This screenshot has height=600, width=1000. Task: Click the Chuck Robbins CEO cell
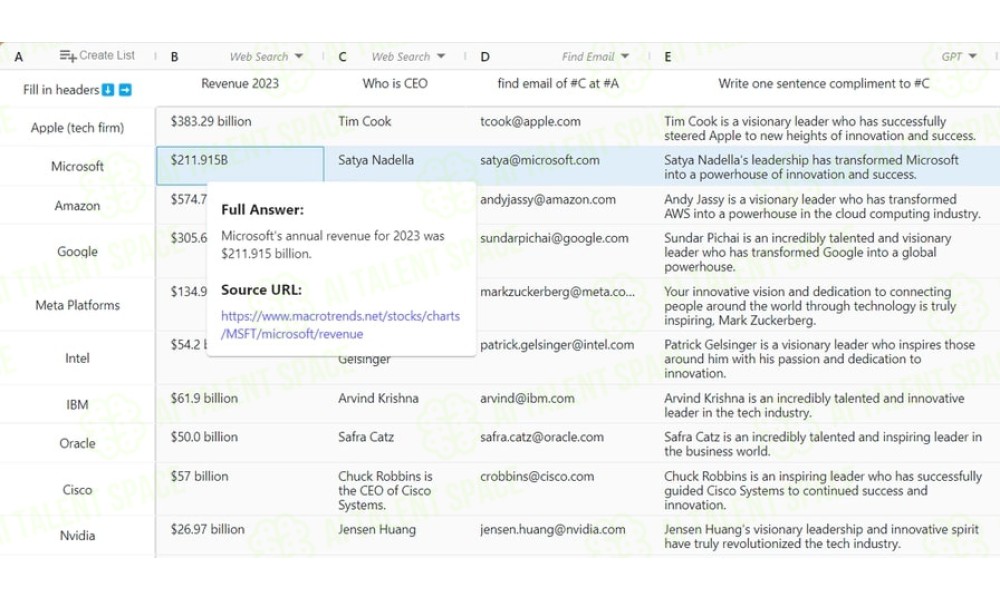pos(395,490)
